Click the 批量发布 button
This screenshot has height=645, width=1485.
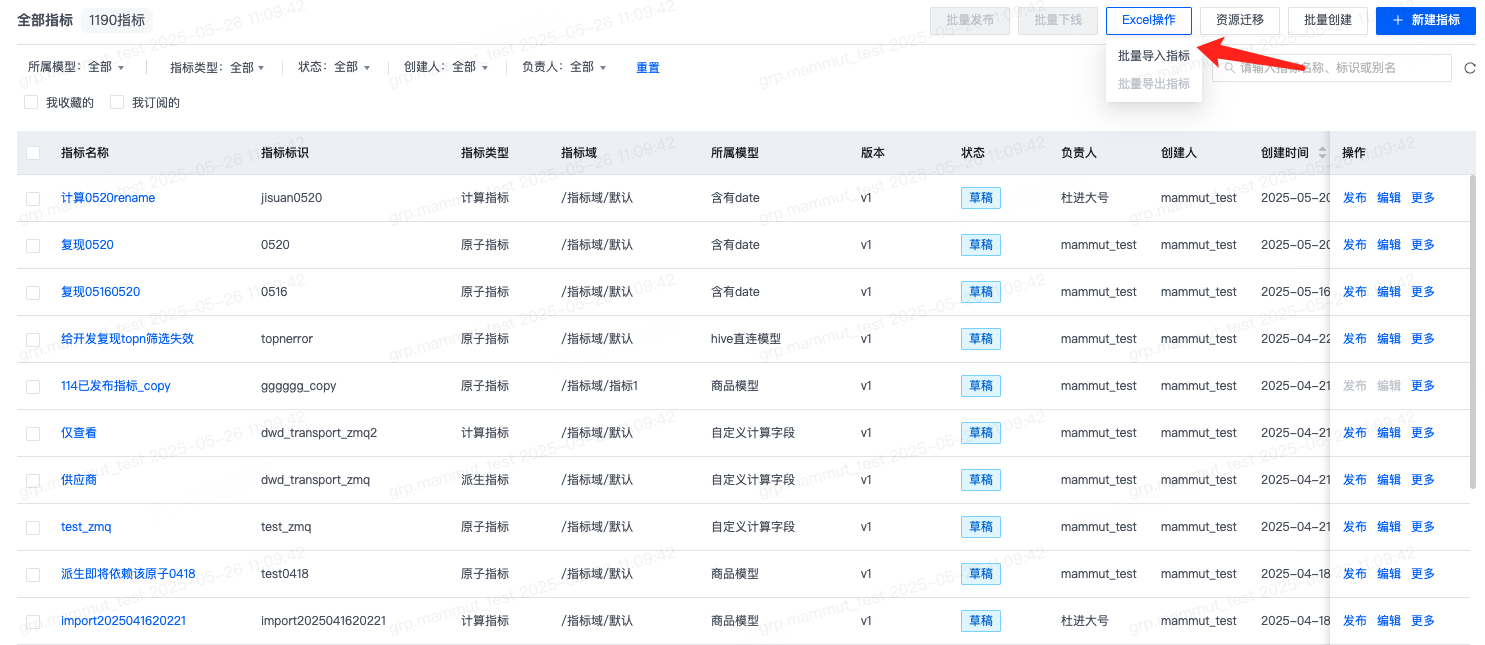[970, 20]
